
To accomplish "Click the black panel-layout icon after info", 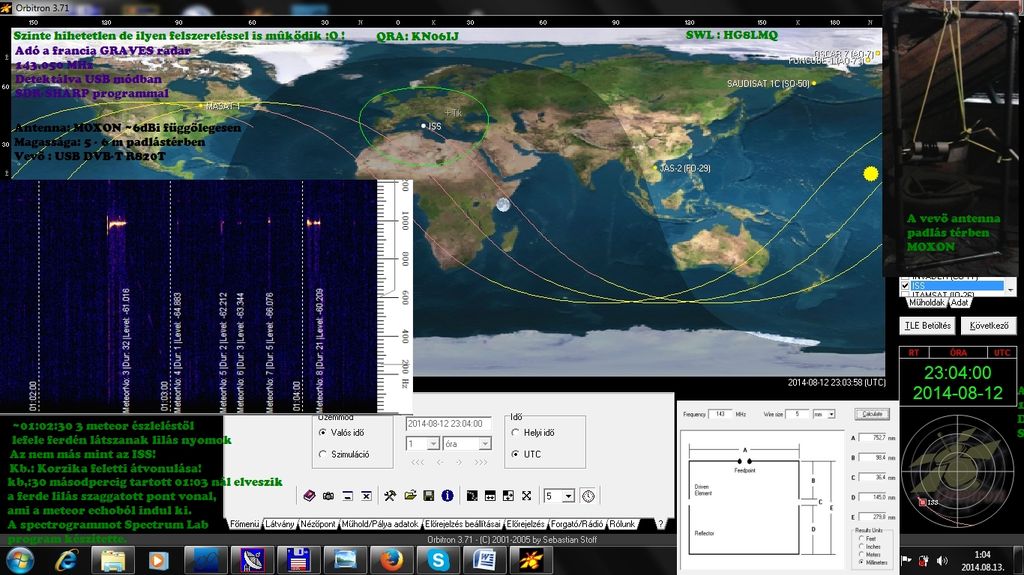I will pos(472,496).
